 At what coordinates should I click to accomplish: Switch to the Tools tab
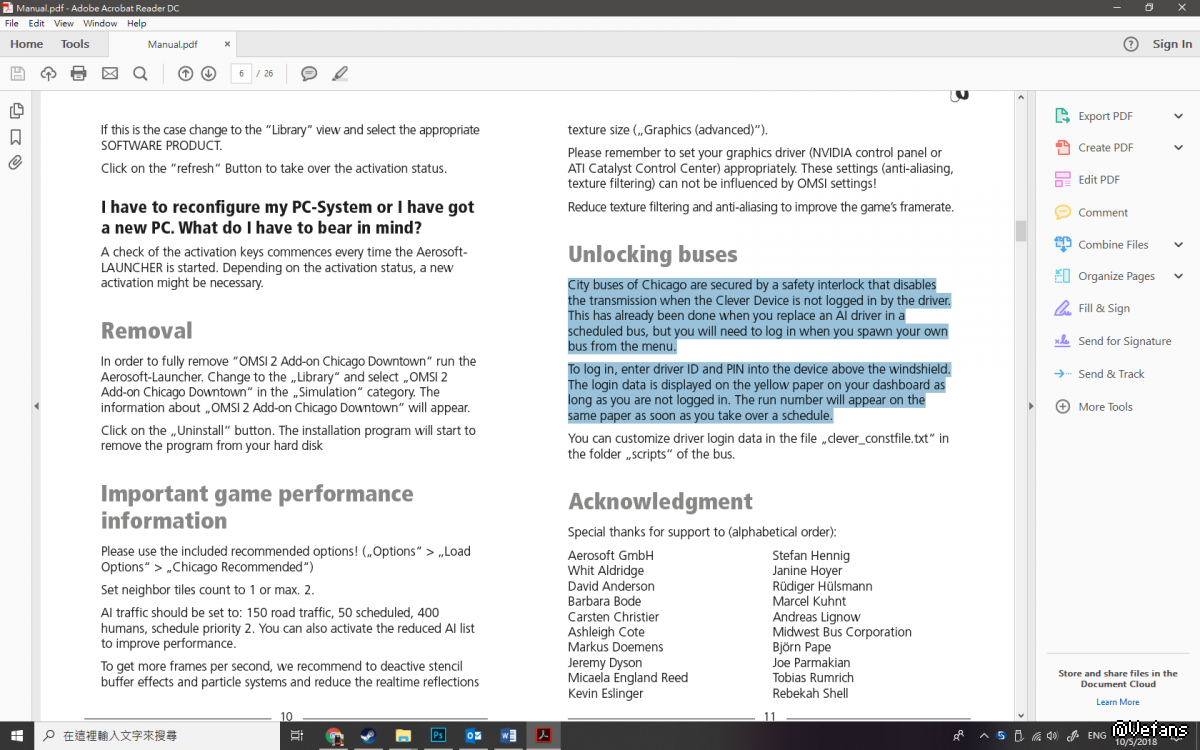pos(75,44)
